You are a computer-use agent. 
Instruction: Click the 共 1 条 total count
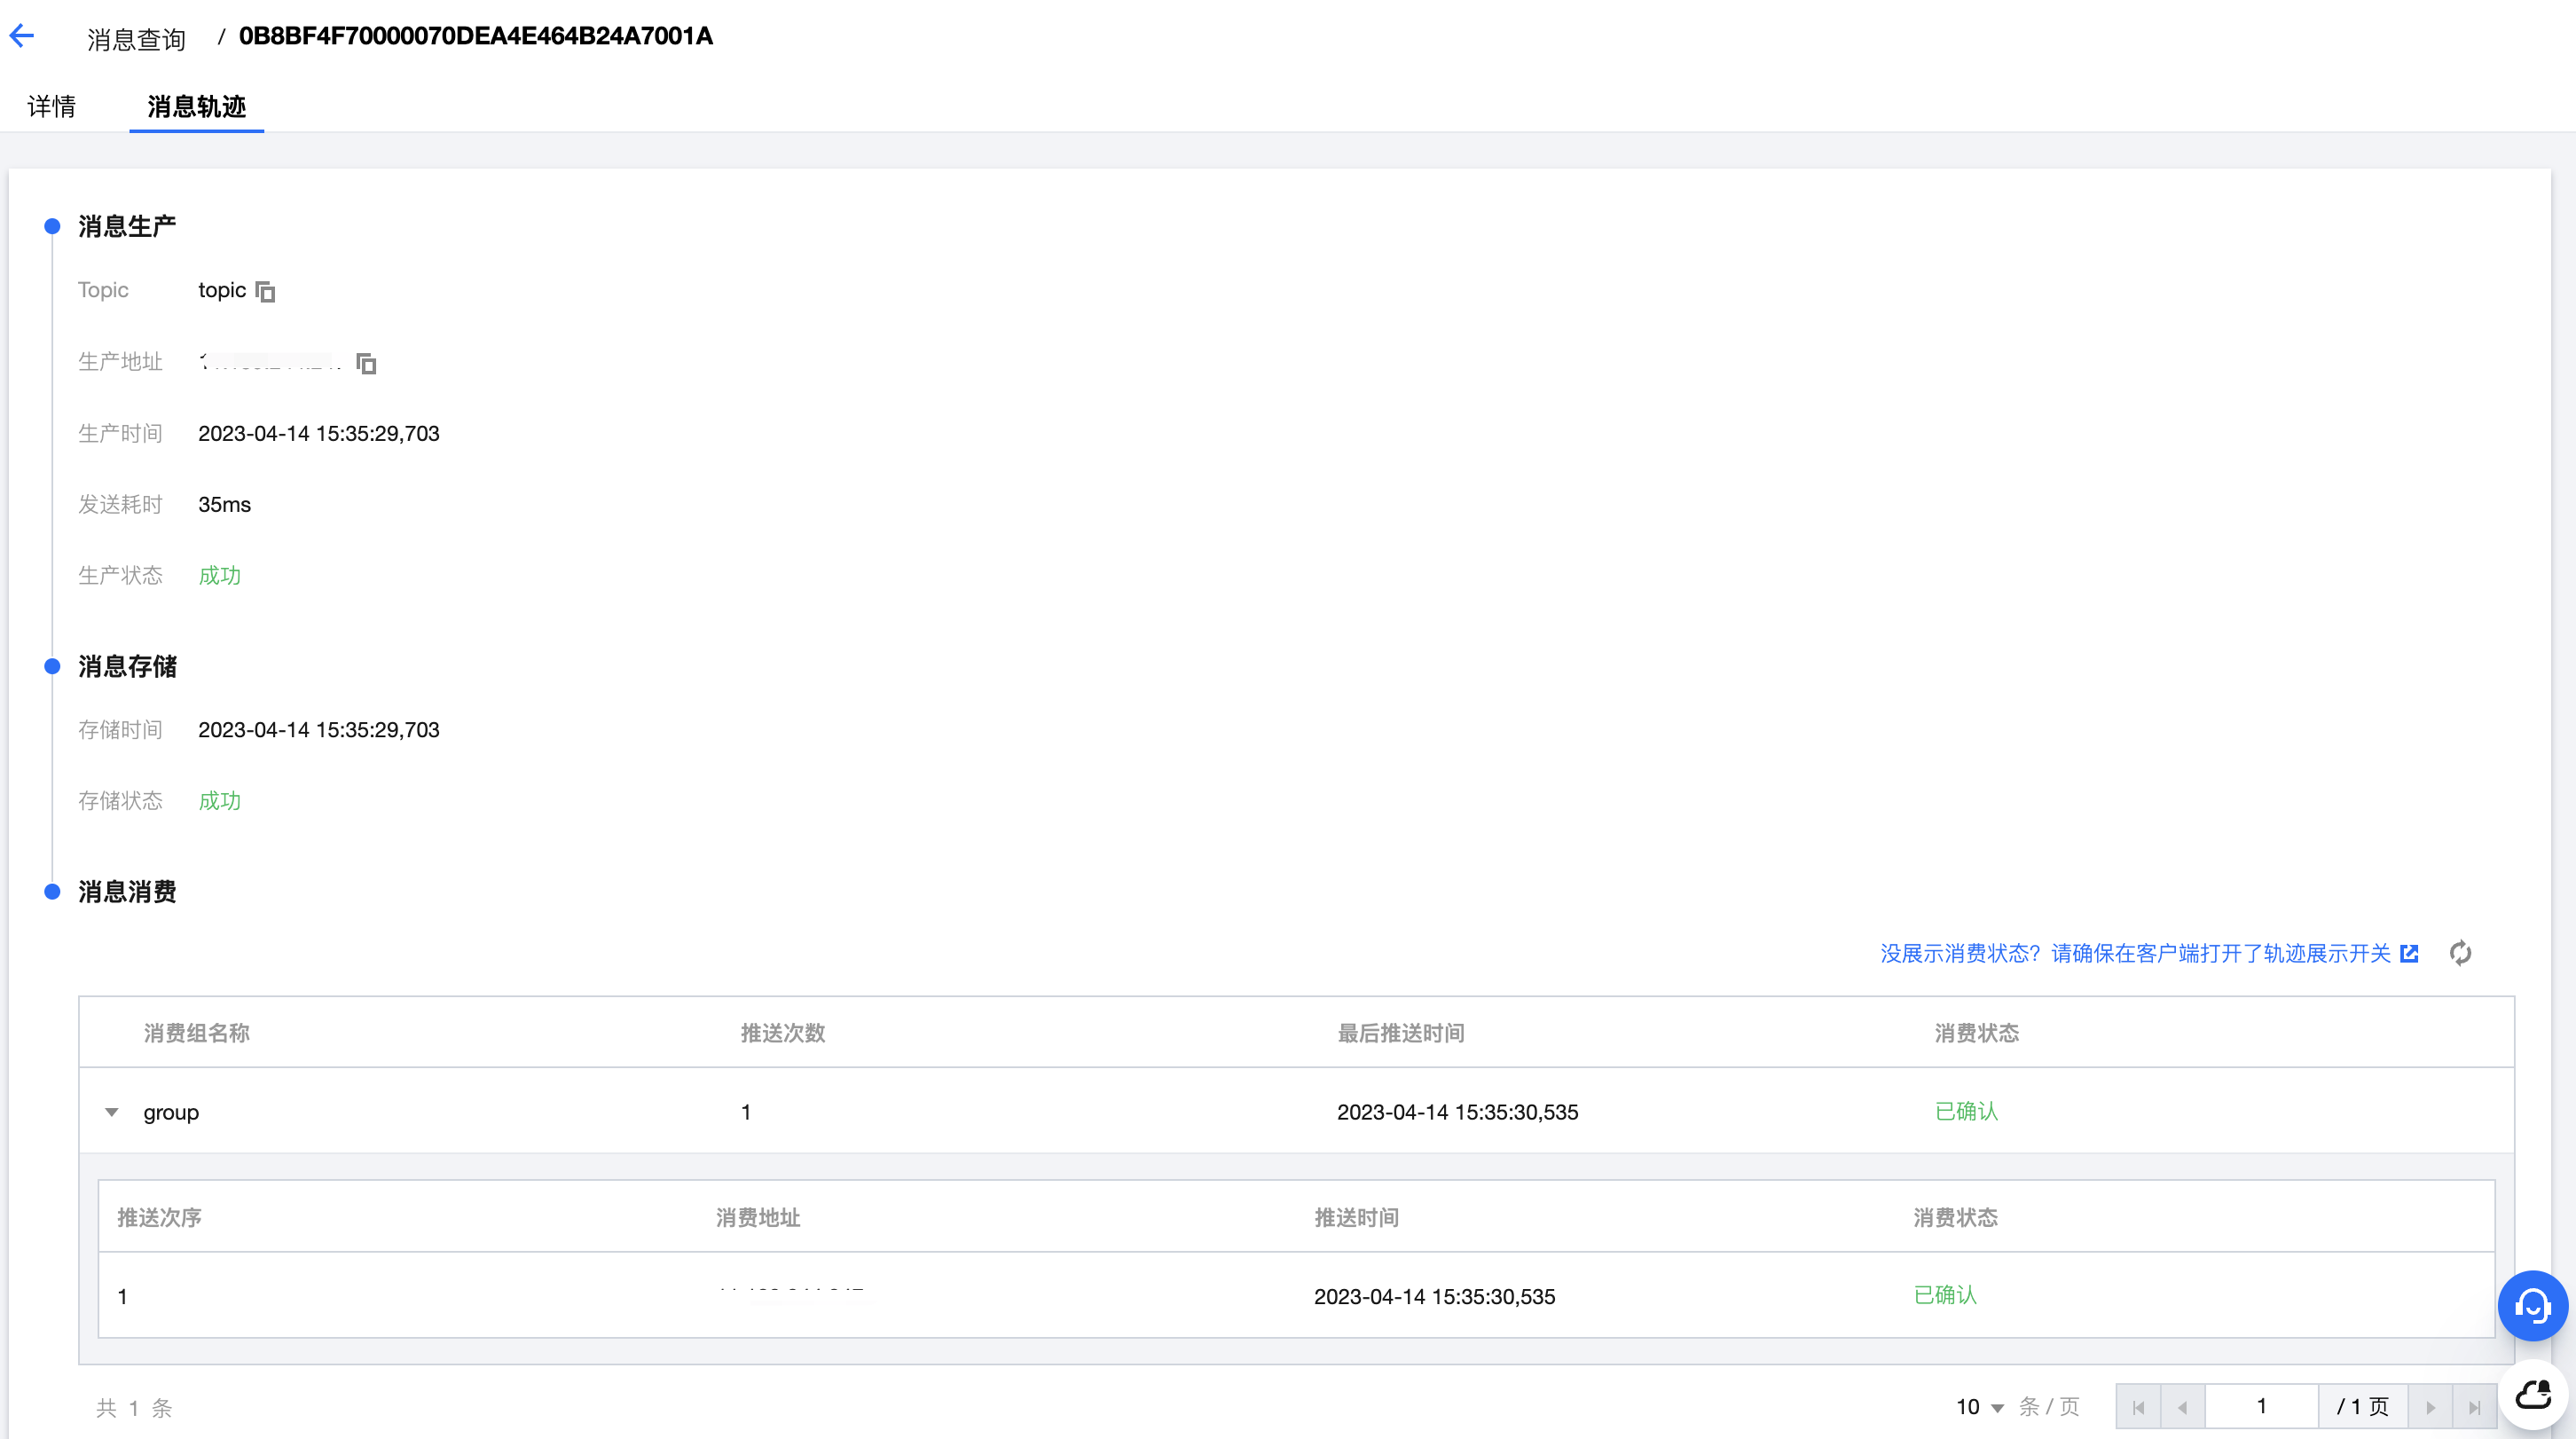[x=135, y=1408]
